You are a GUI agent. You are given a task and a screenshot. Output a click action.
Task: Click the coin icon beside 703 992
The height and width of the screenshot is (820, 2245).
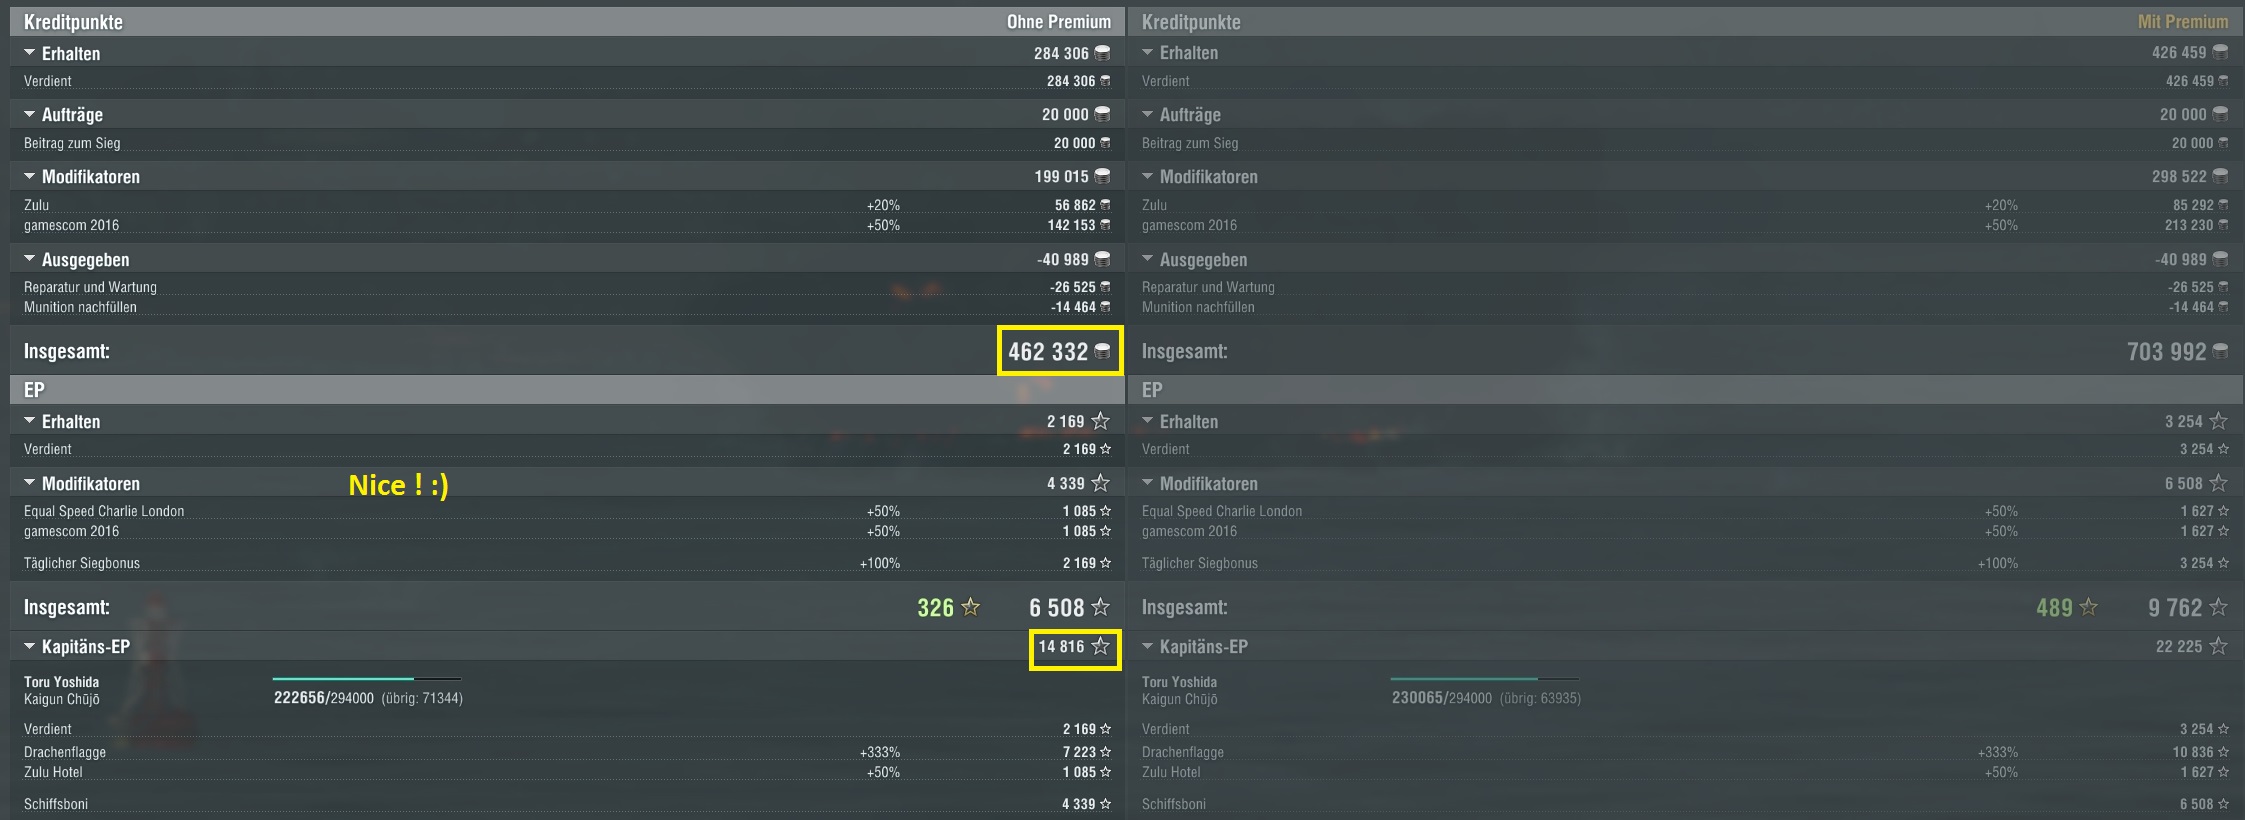tap(2220, 351)
